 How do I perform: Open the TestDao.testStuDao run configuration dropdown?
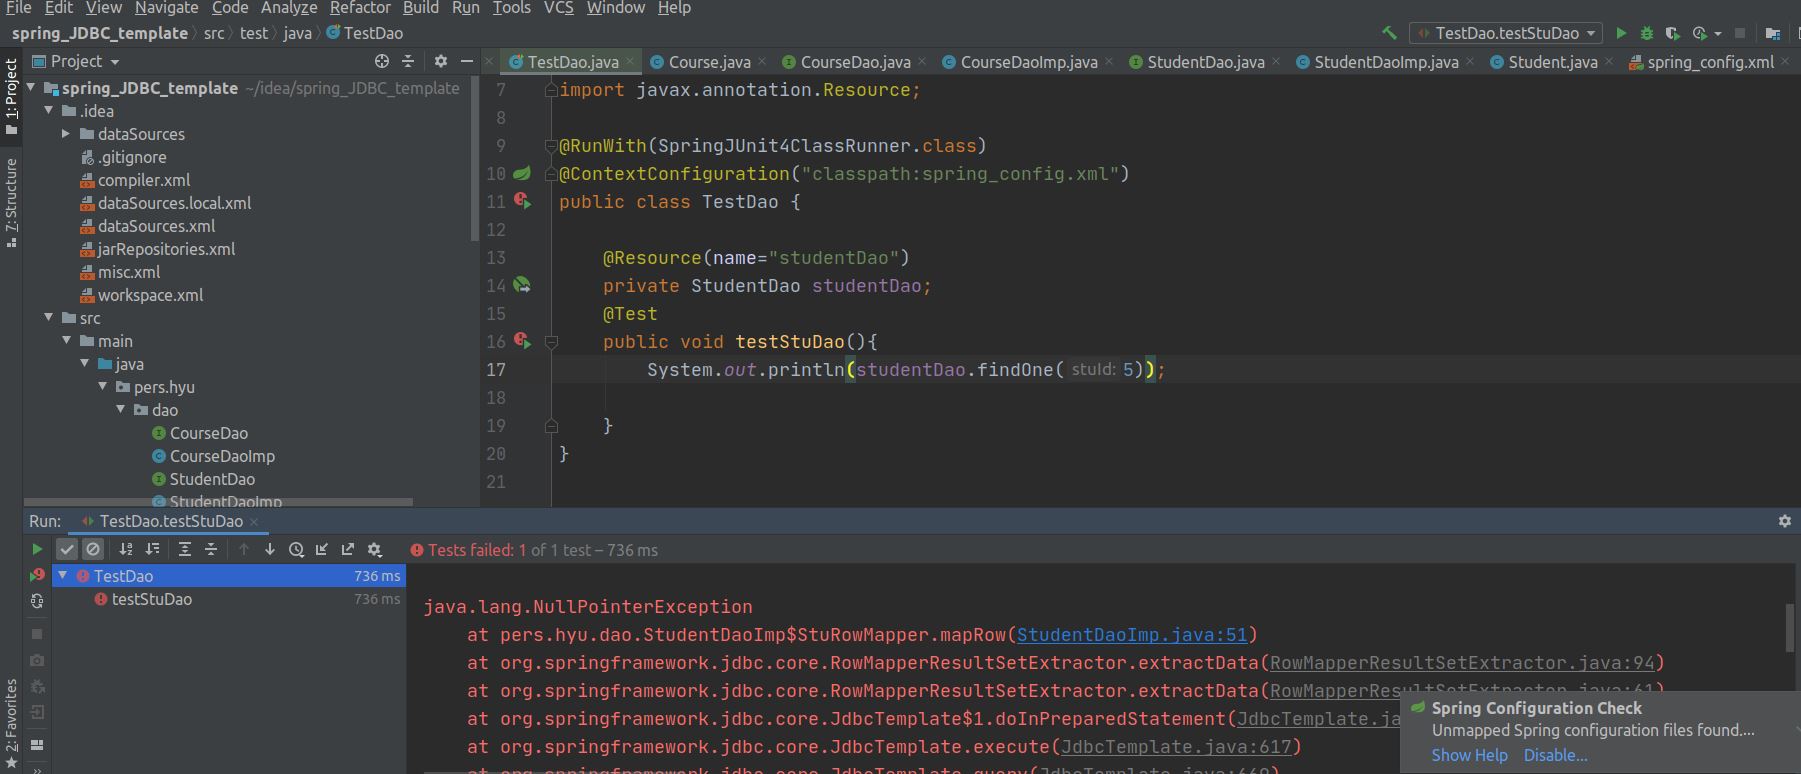click(1506, 33)
